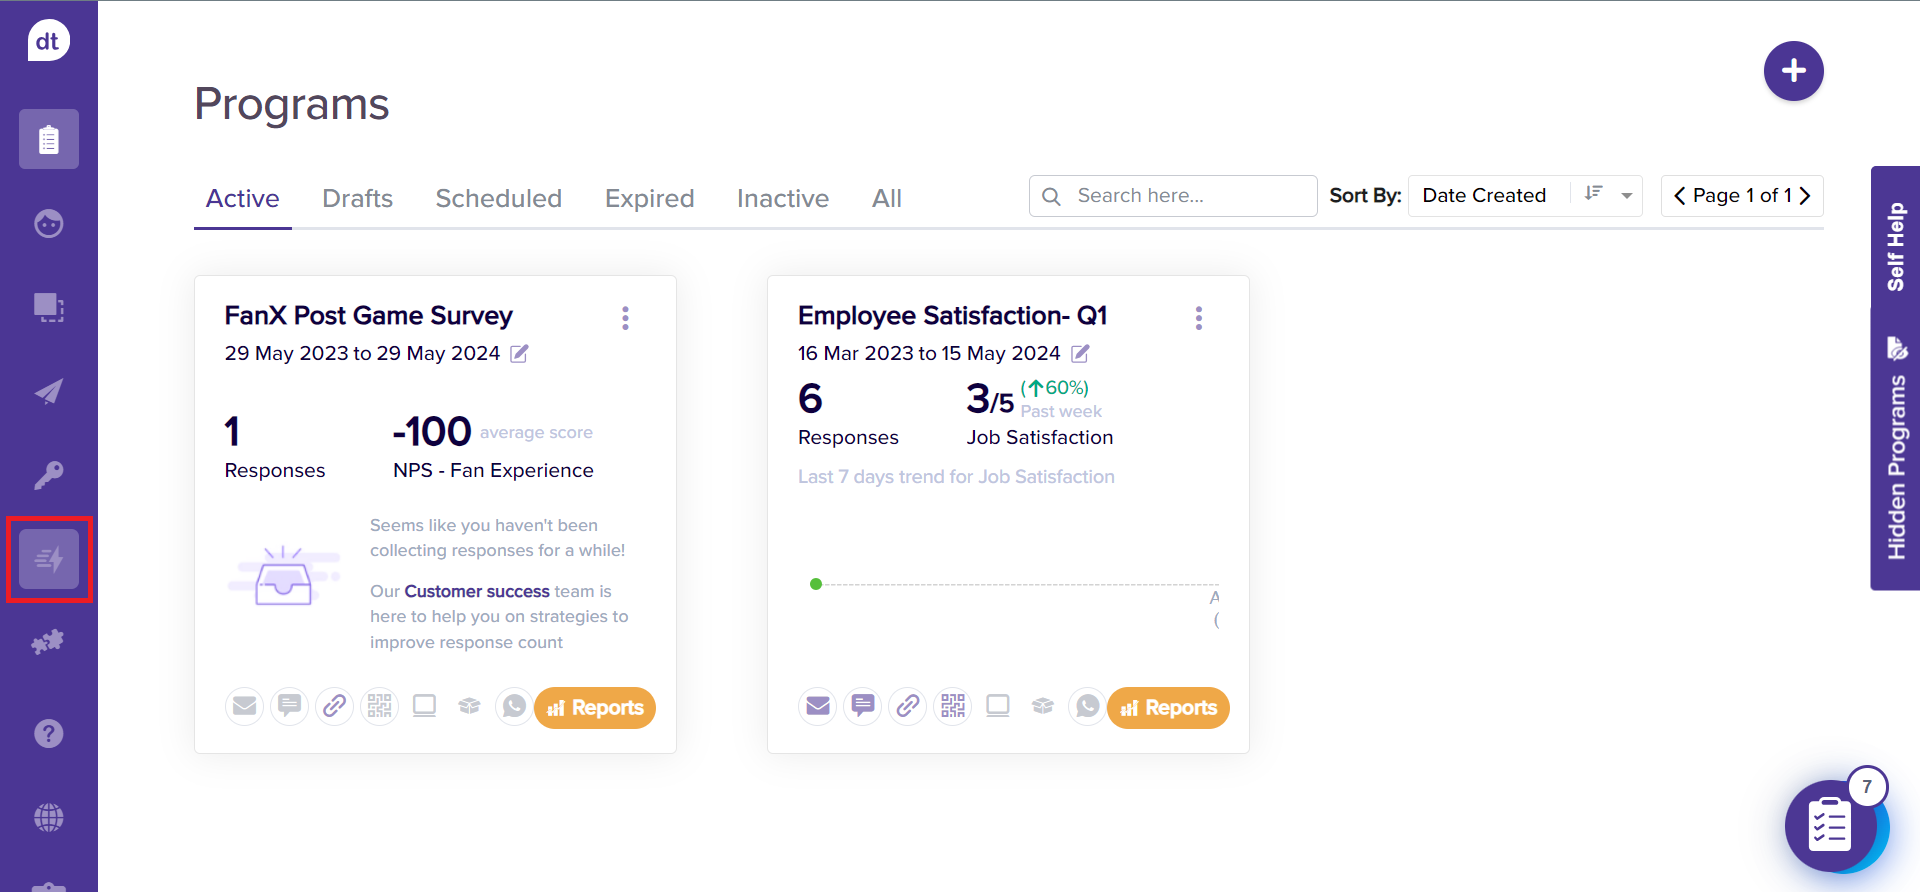
Task: Click the WhatsApp icon on FanX card
Action: click(514, 707)
